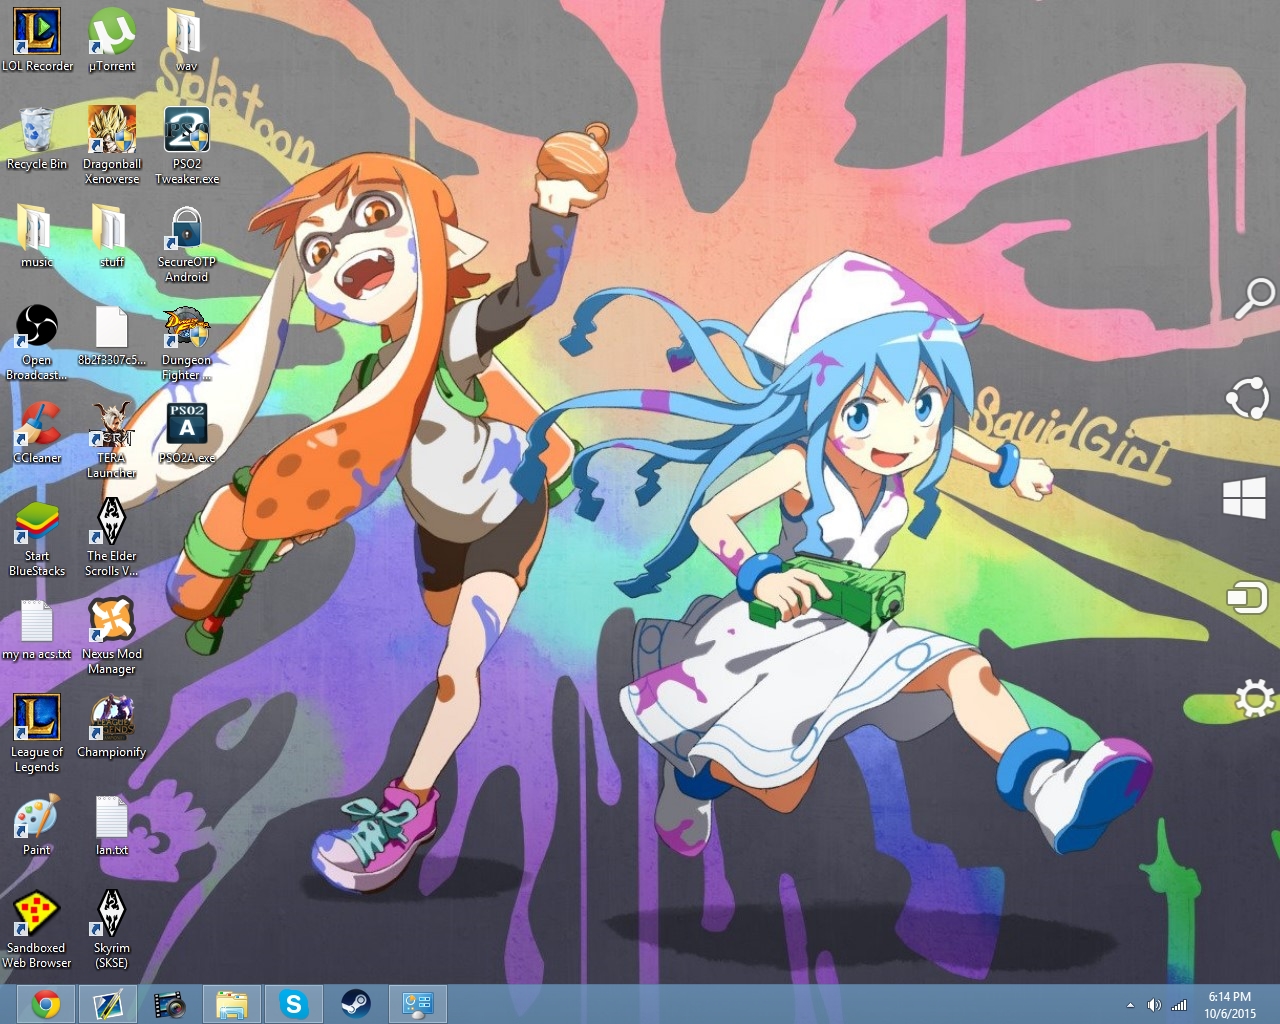Open Skype from the taskbar

pyautogui.click(x=293, y=1004)
